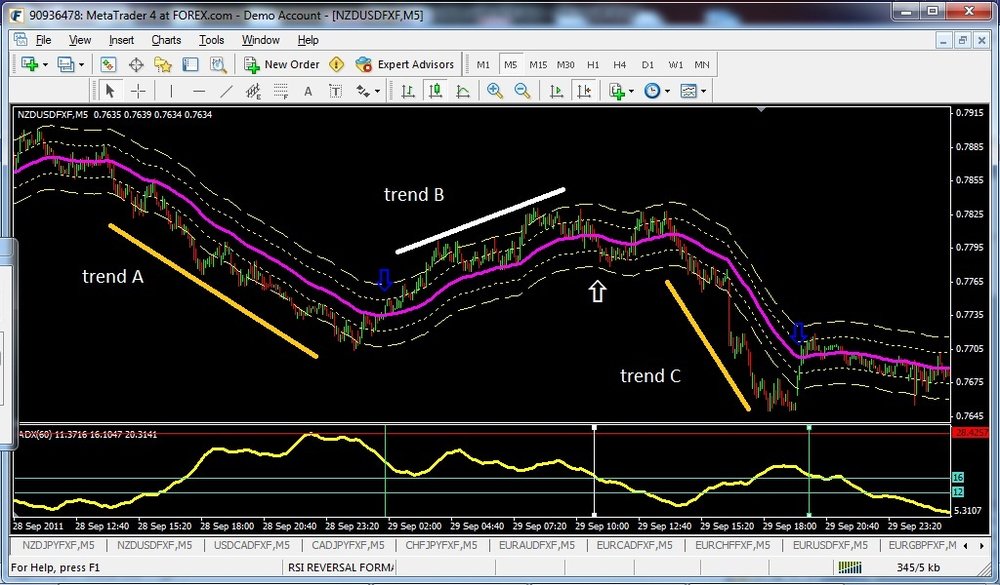The height and width of the screenshot is (585, 1000).
Task: Switch to the USDCADFXF,M5 chart tab
Action: (x=252, y=545)
